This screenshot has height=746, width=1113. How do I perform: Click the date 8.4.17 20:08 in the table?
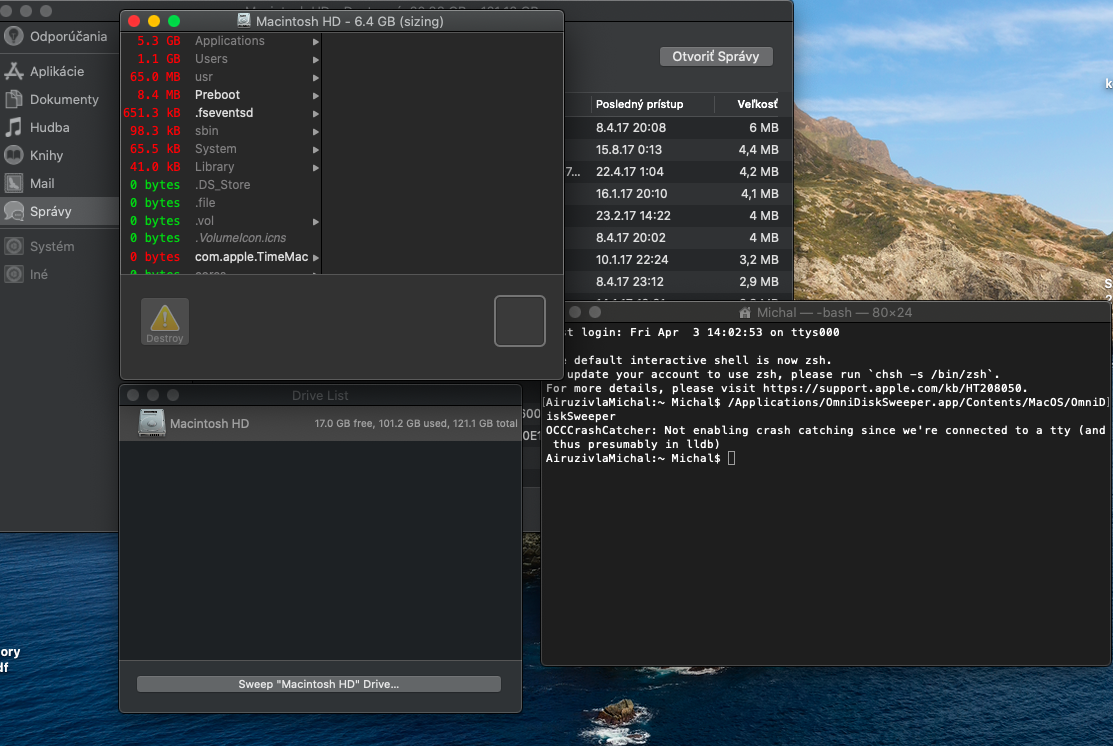[x=630, y=128]
